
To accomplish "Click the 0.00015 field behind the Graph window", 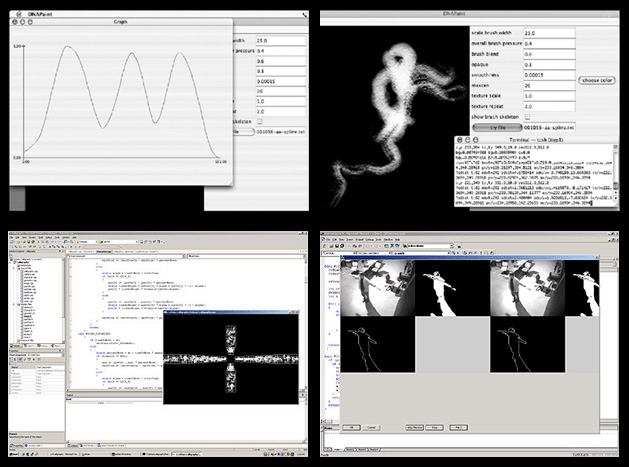I will (281, 81).
